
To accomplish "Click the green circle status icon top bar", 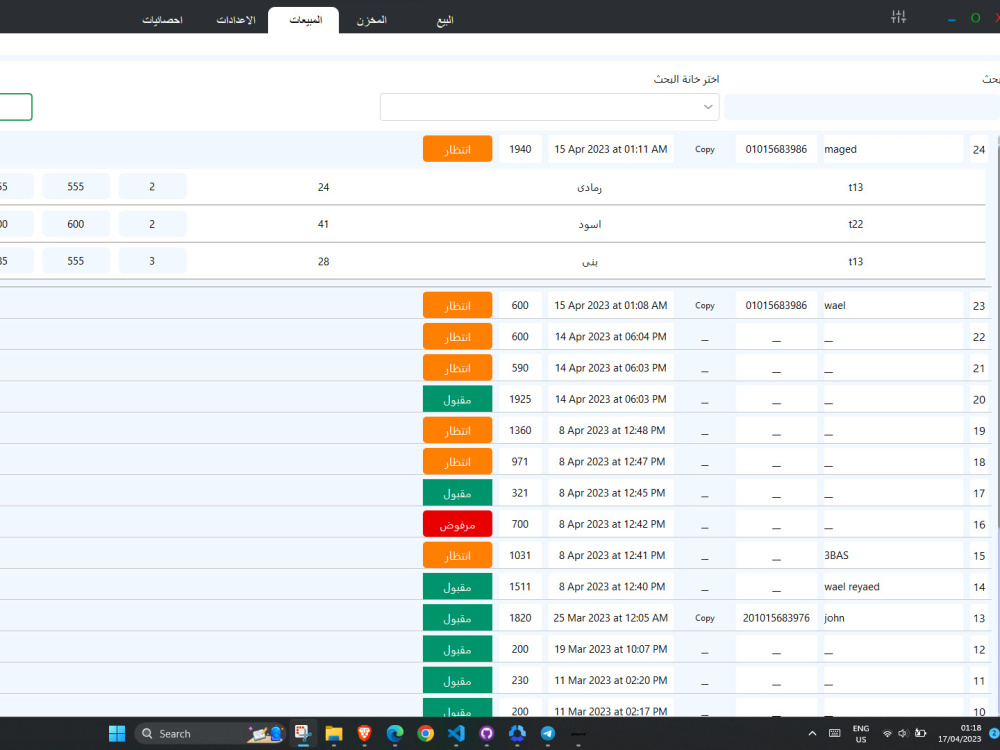I will pyautogui.click(x=975, y=17).
